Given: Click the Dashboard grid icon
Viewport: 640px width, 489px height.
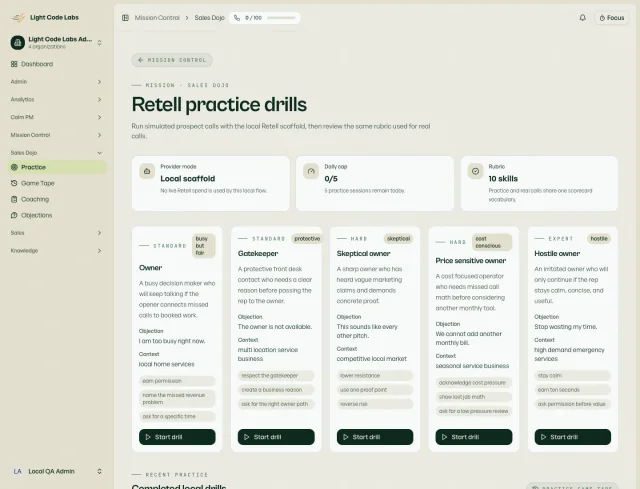Looking at the screenshot, I should [14, 64].
